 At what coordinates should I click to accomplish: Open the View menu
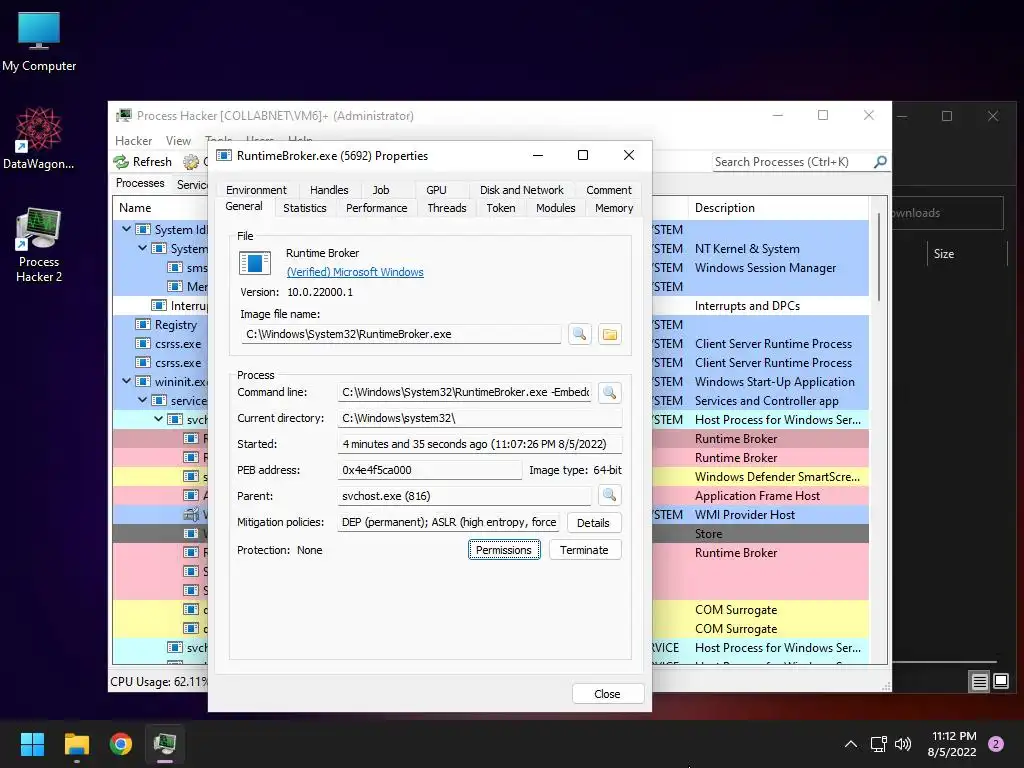coord(178,141)
